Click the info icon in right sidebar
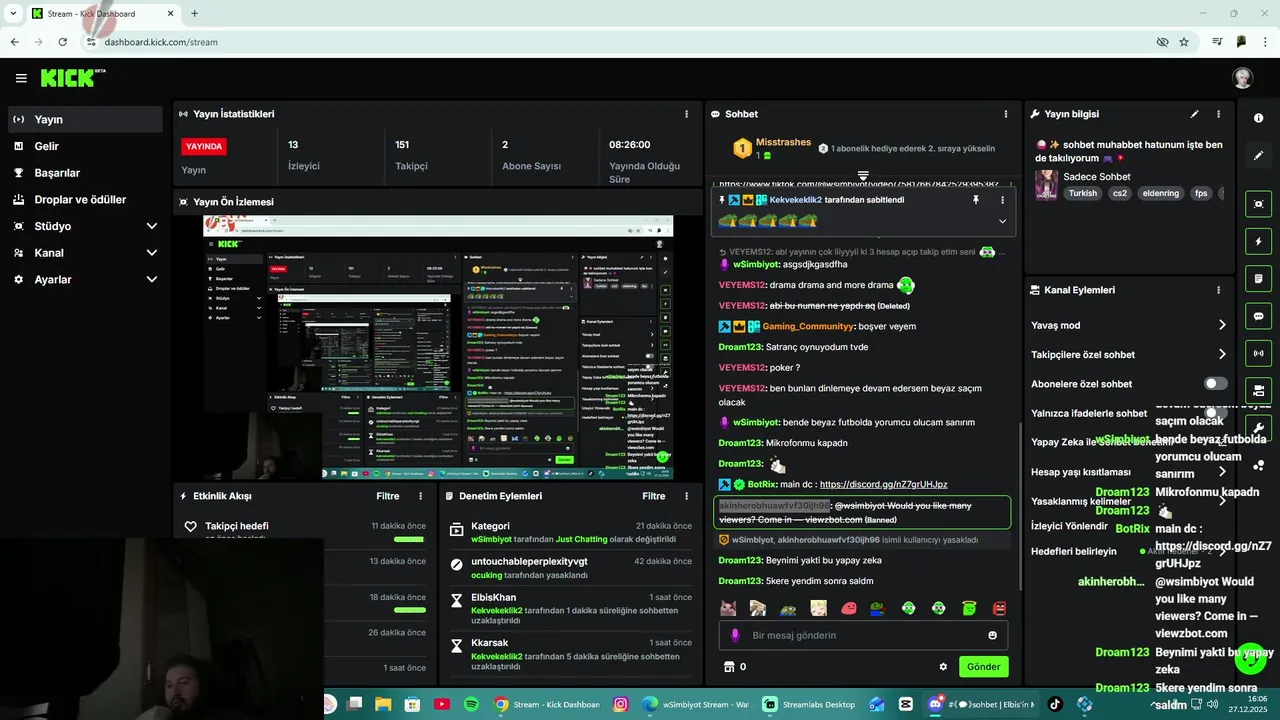This screenshot has width=1280, height=720. tap(1258, 118)
